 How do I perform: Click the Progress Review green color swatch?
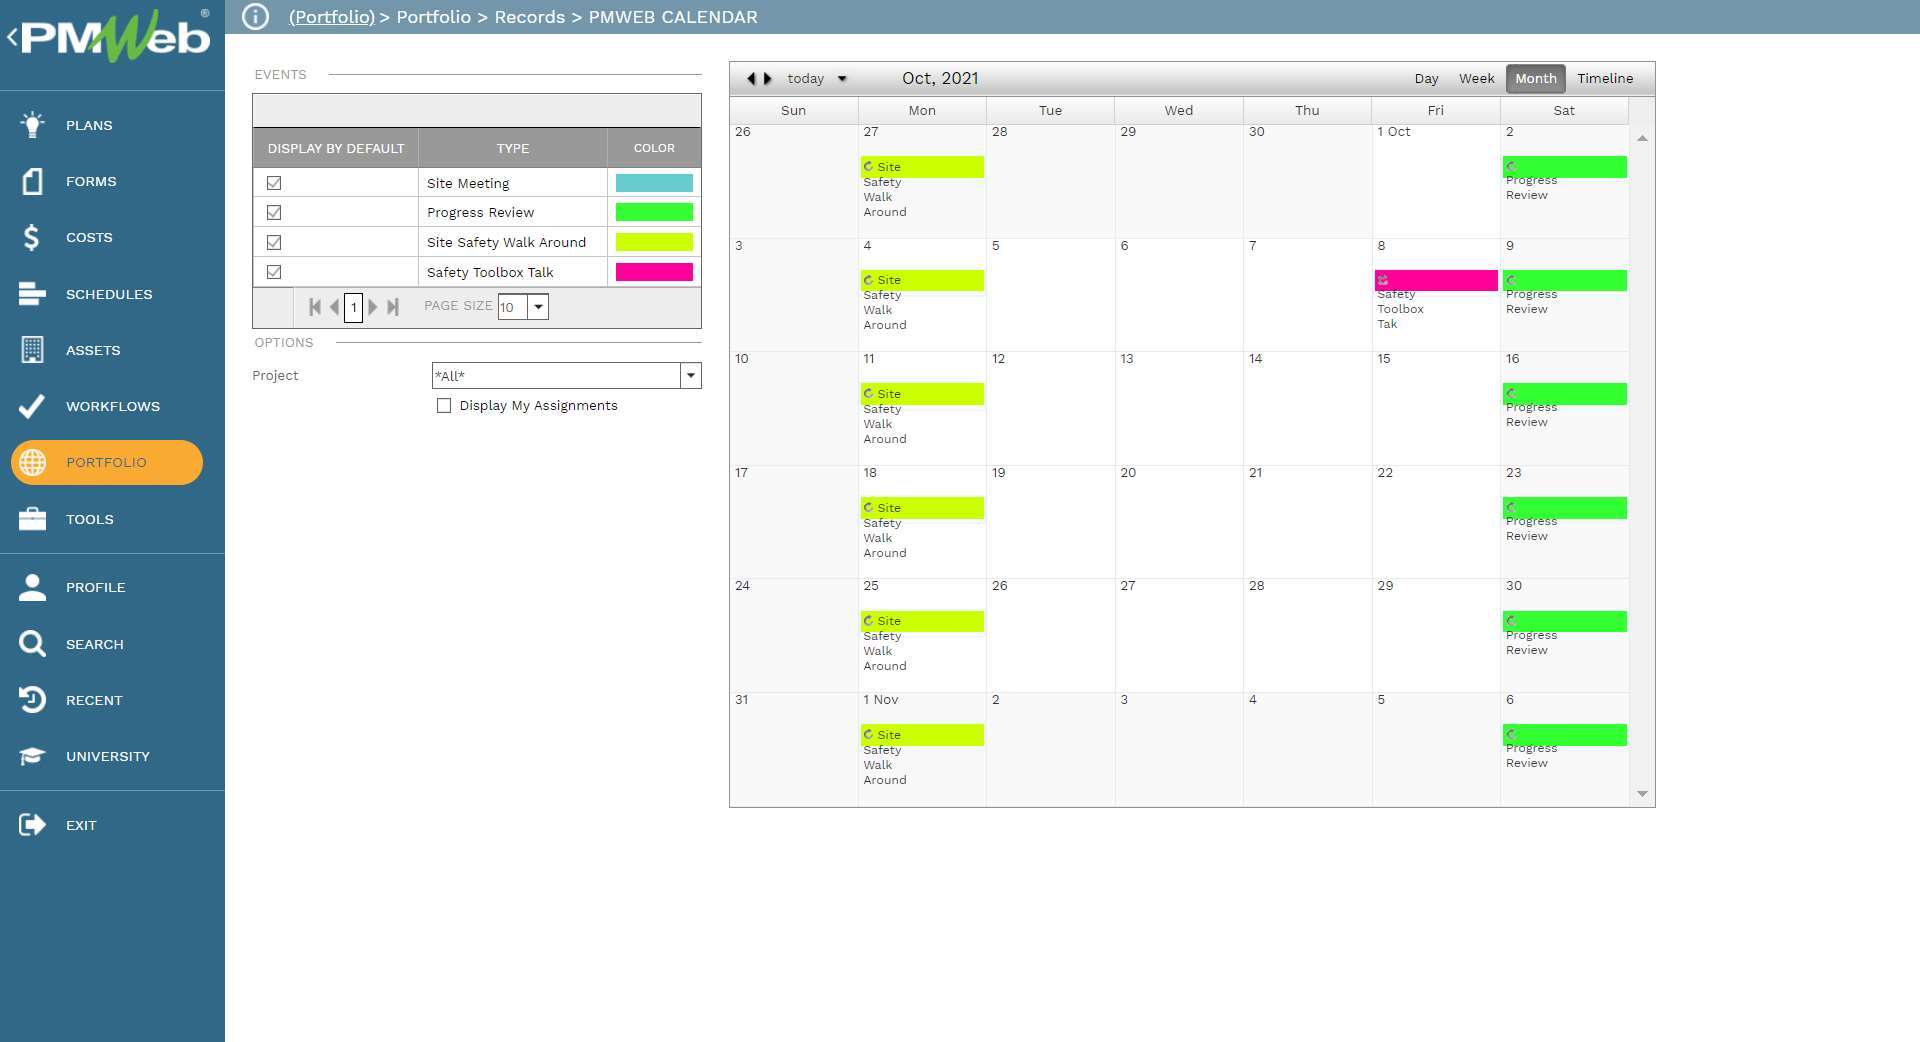click(654, 212)
